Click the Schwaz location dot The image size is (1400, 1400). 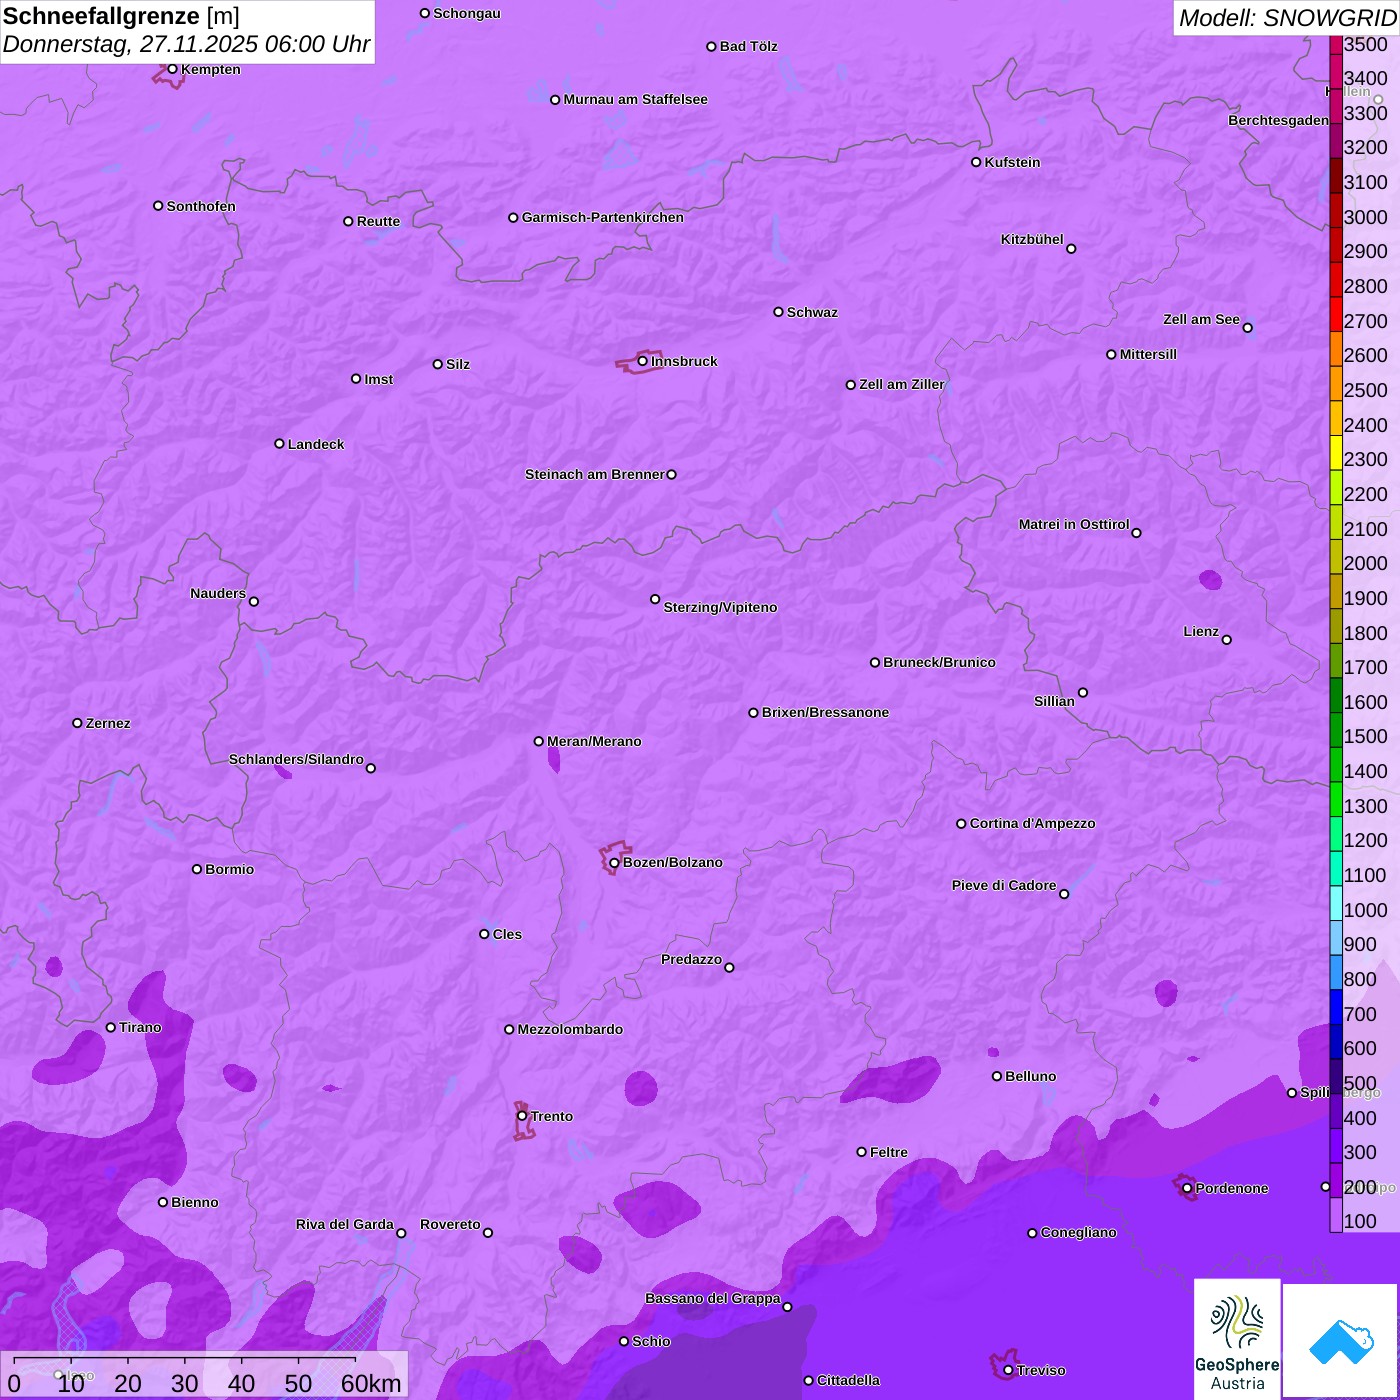tap(778, 312)
